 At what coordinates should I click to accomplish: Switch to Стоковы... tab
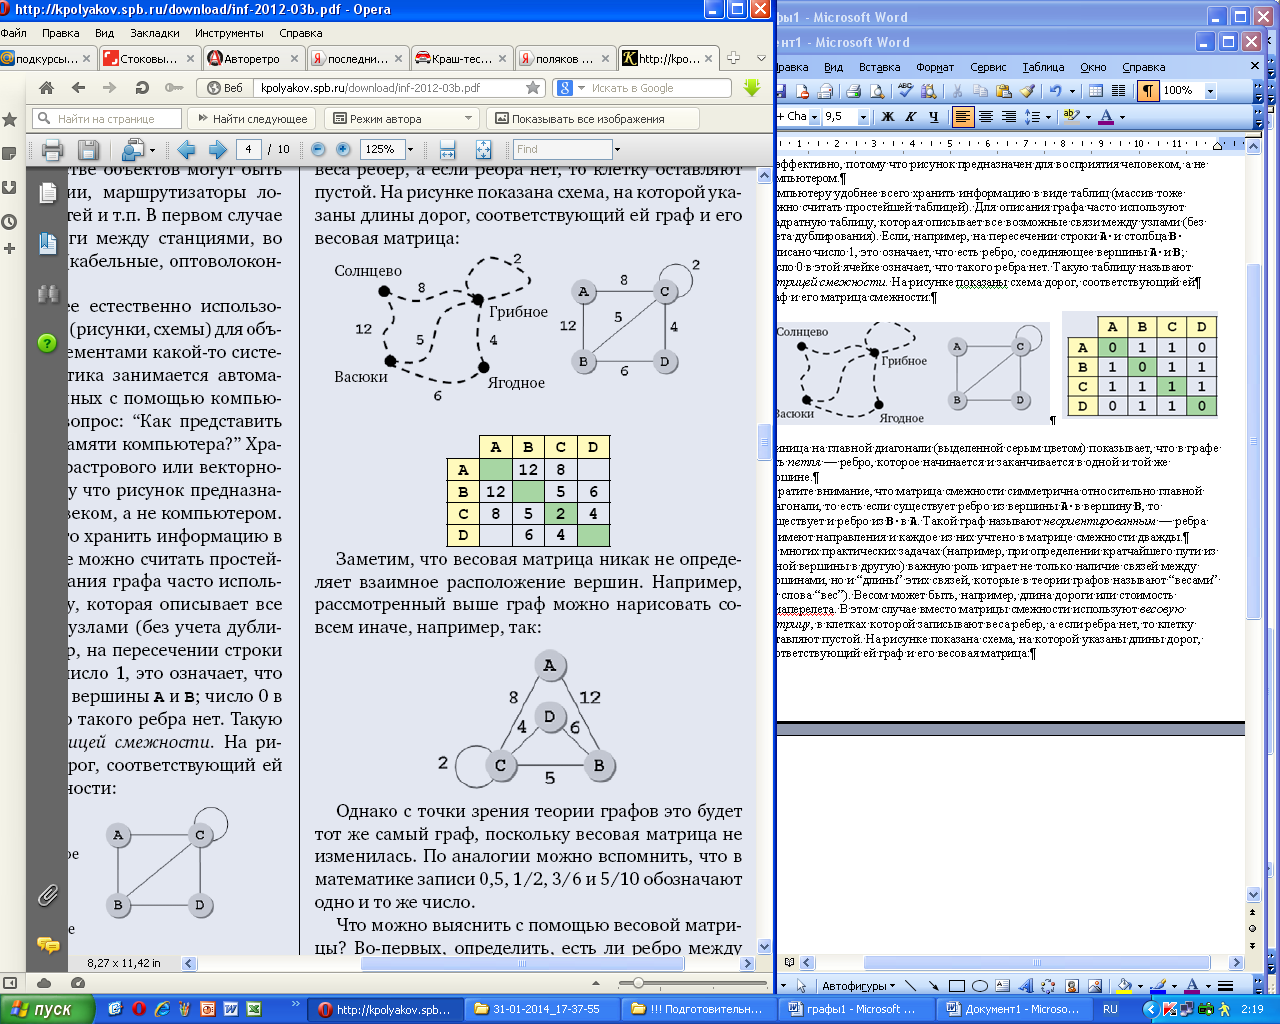point(148,58)
